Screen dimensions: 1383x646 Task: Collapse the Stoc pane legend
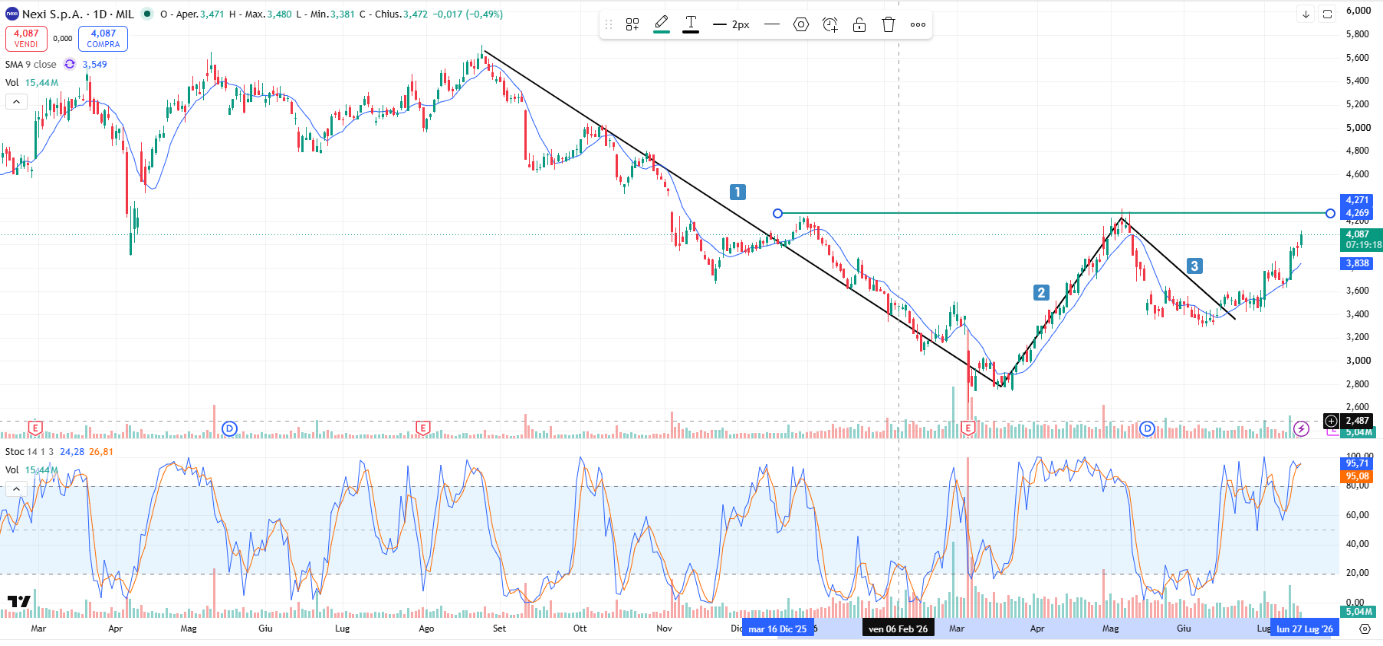click(x=16, y=489)
